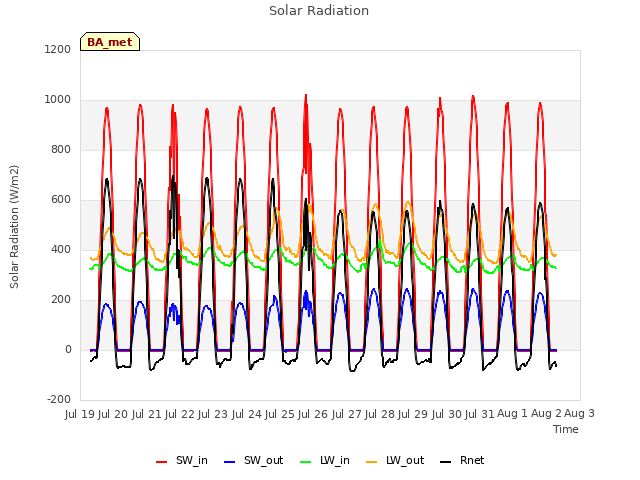Toggle SW_in series in legend
This screenshot has width=640, height=480.
(182, 461)
